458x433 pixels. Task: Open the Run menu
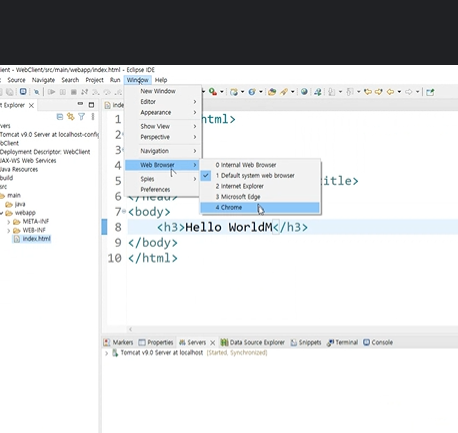tap(115, 80)
